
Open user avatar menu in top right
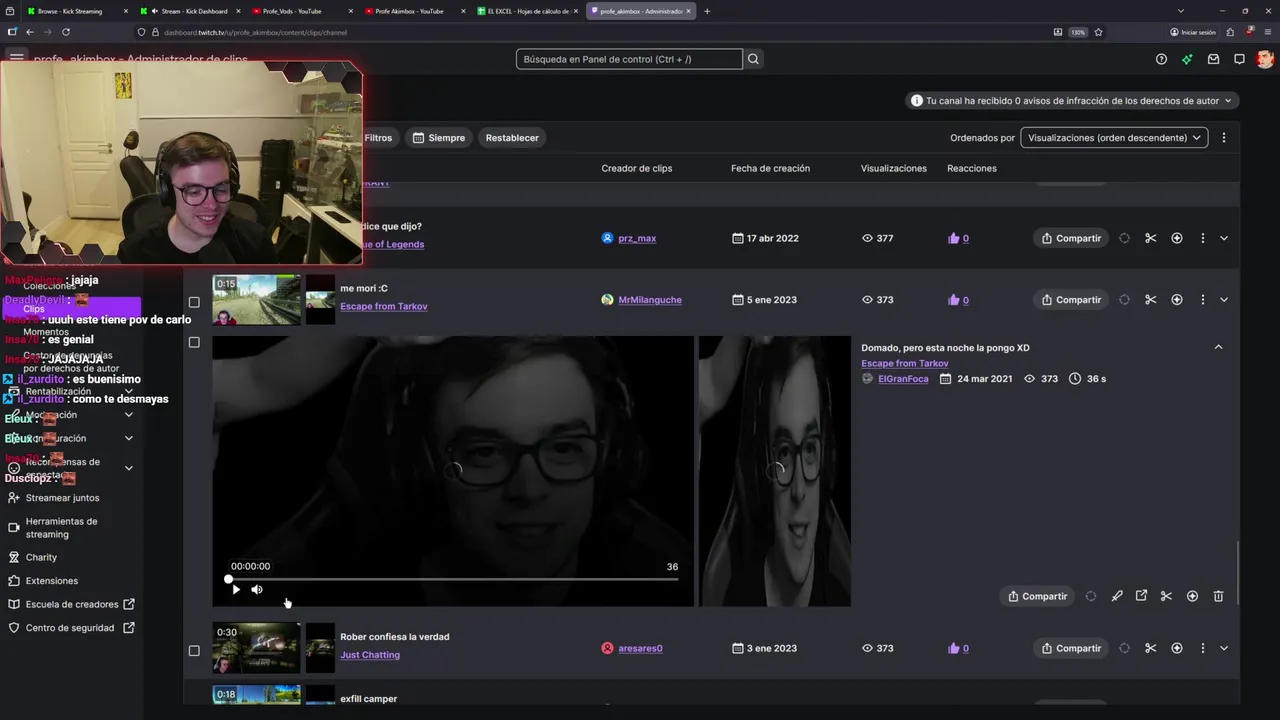point(1265,59)
